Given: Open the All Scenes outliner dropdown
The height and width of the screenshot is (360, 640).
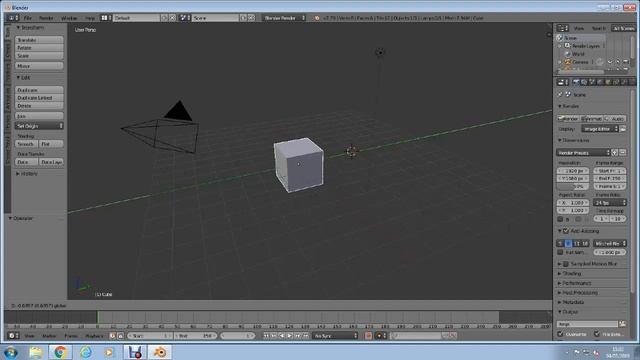Looking at the screenshot, I should point(623,28).
